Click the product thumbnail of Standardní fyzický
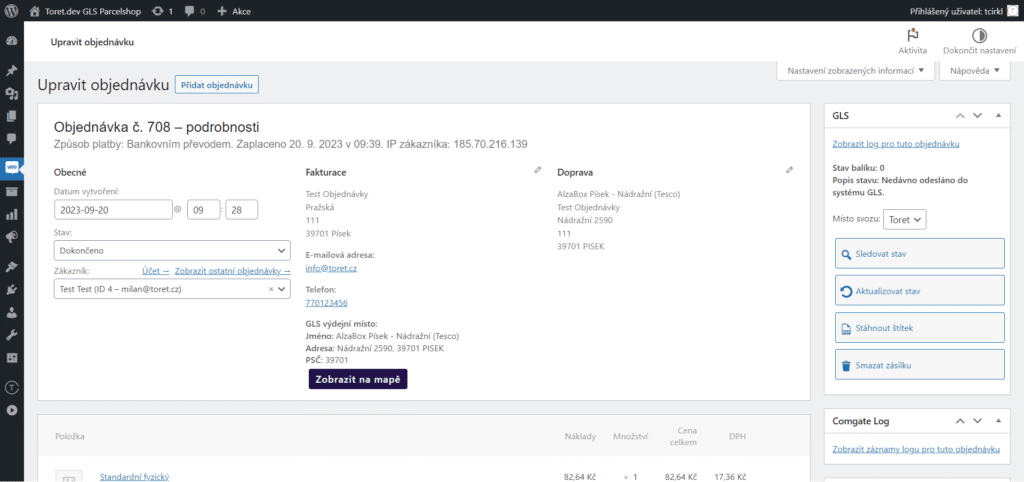Viewport: 1024px width, 482px height. (x=69, y=475)
